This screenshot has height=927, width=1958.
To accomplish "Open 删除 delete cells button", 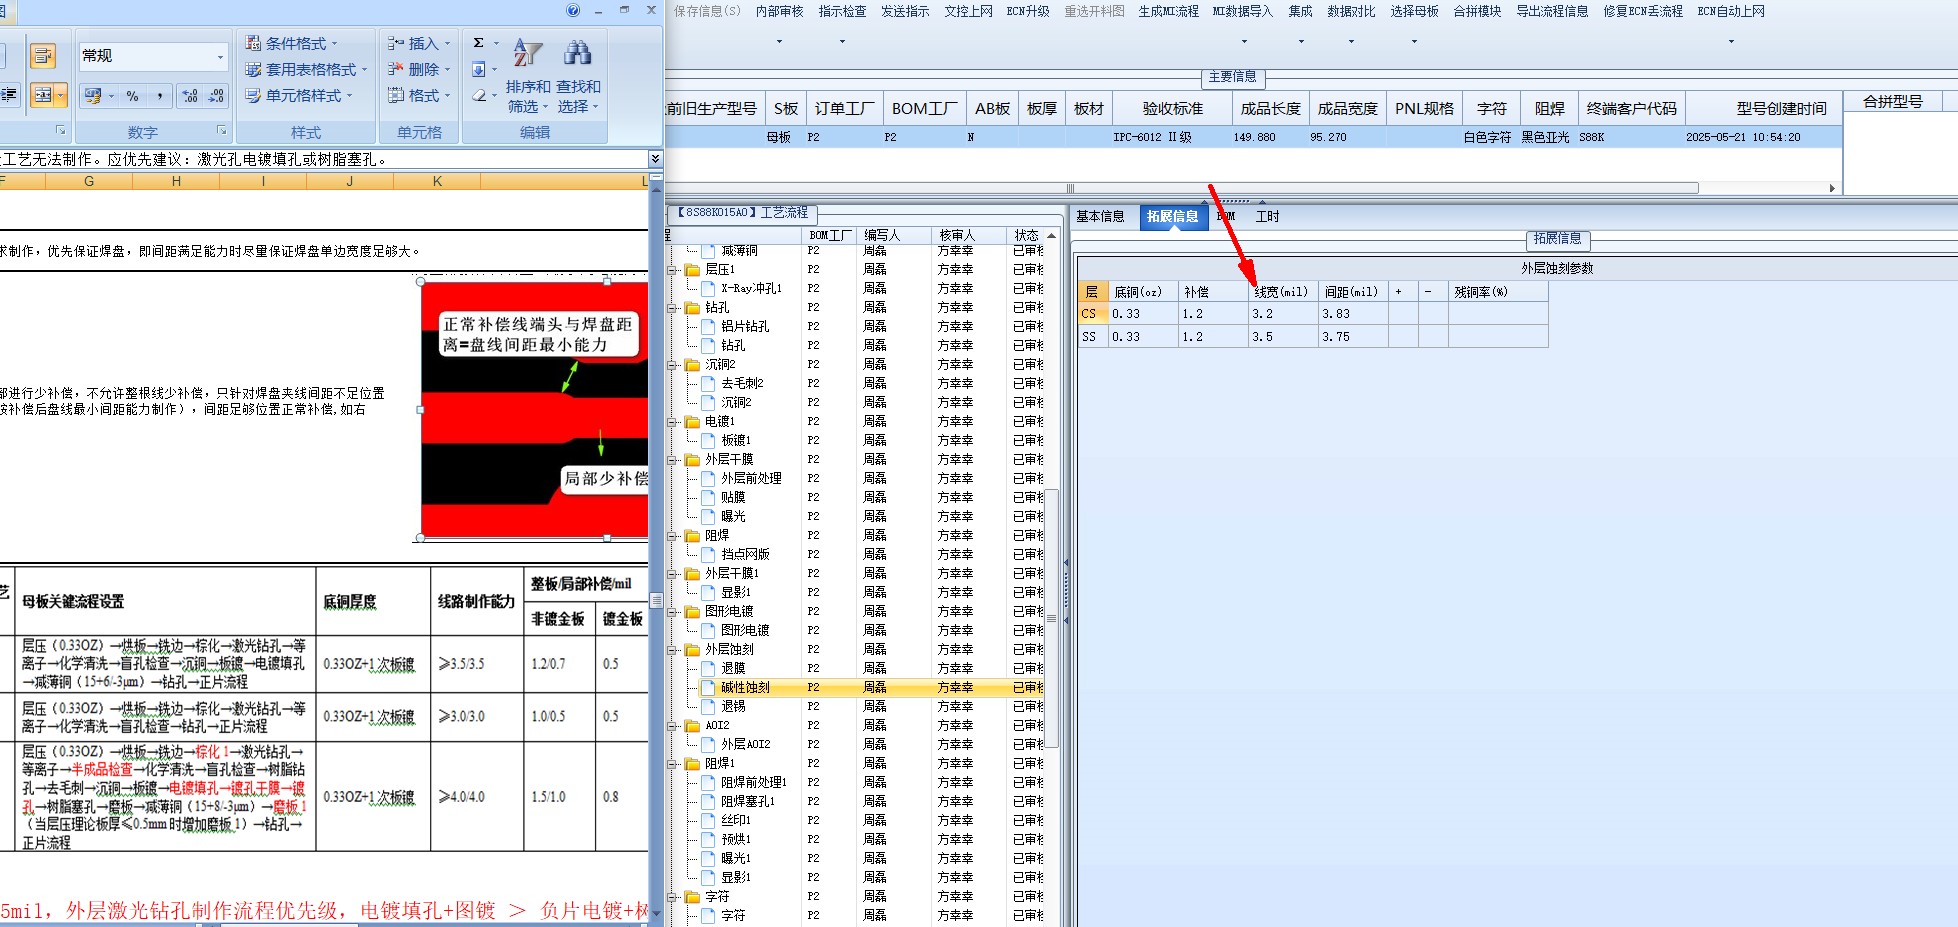I will 419,69.
